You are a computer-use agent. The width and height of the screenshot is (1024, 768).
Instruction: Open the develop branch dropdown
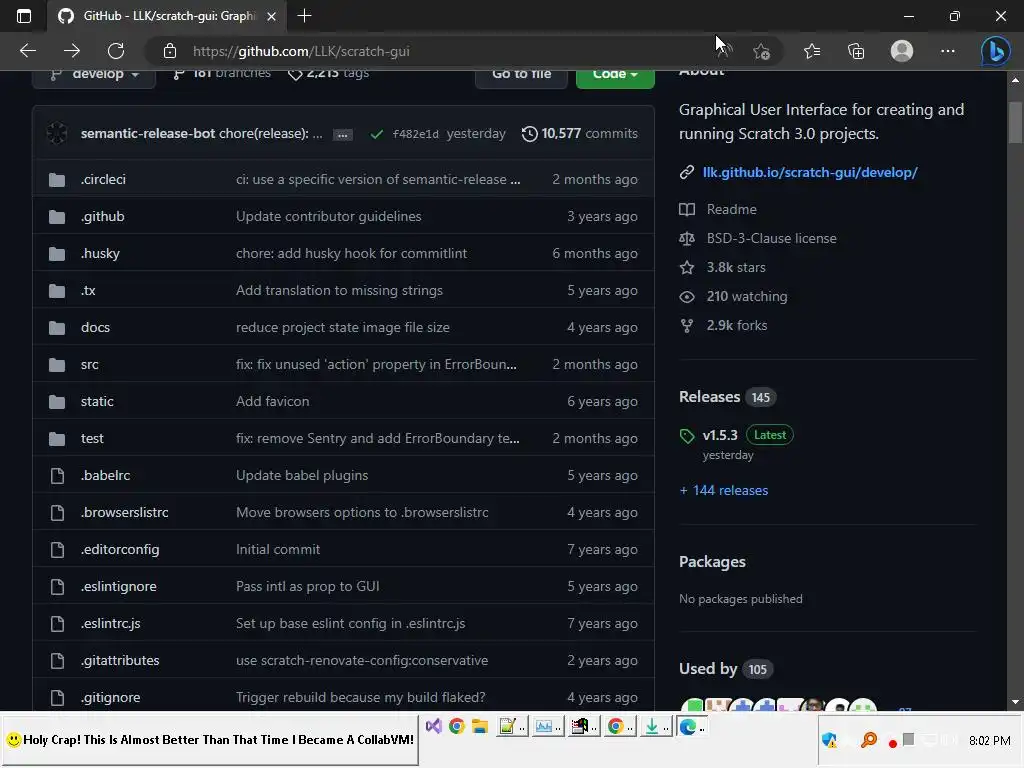(x=94, y=76)
